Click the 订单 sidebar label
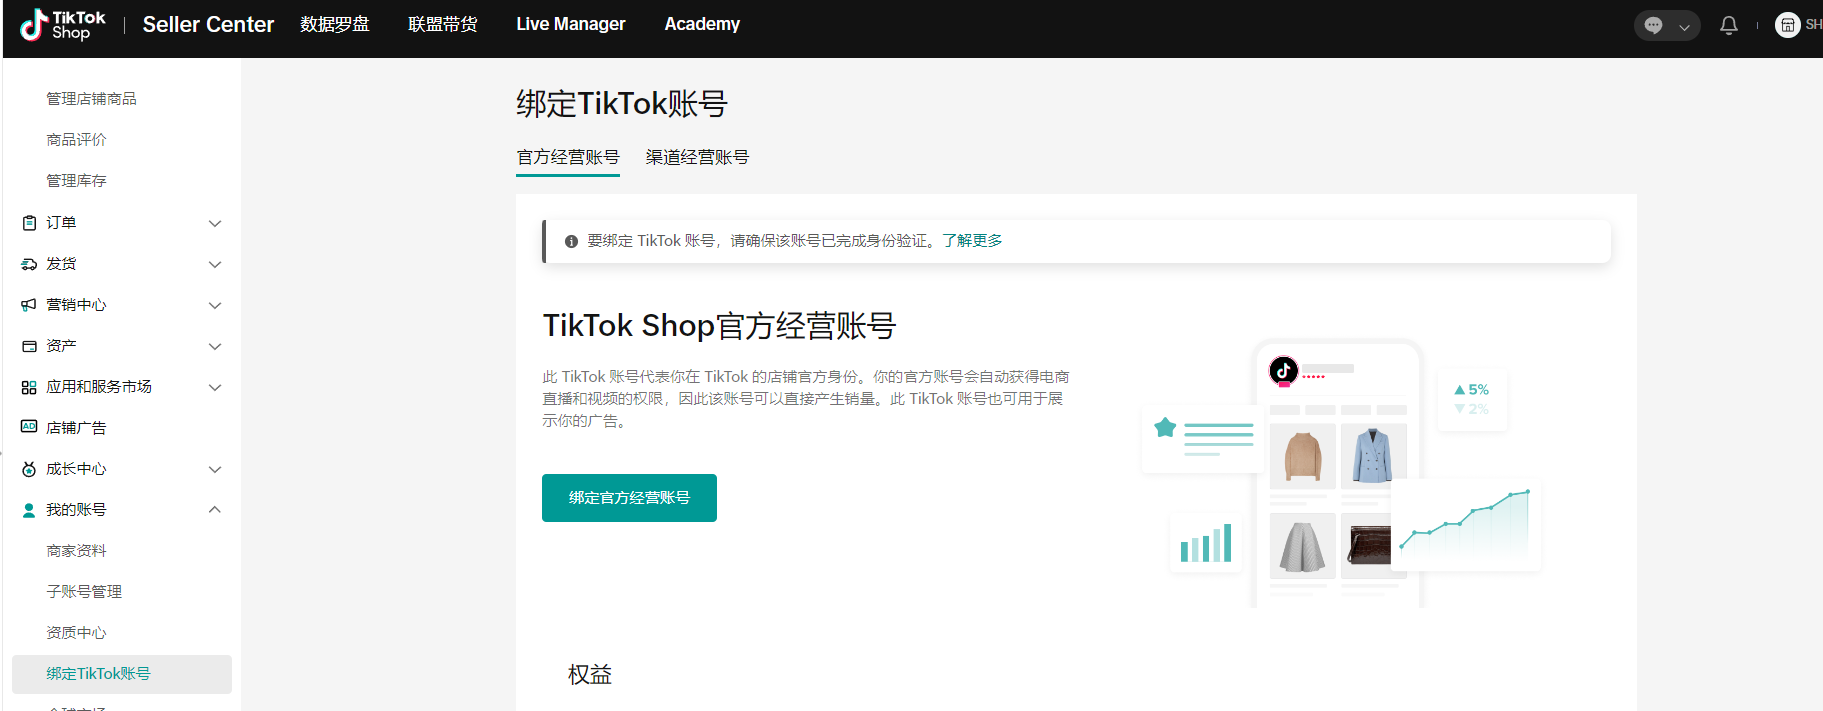 coord(61,223)
